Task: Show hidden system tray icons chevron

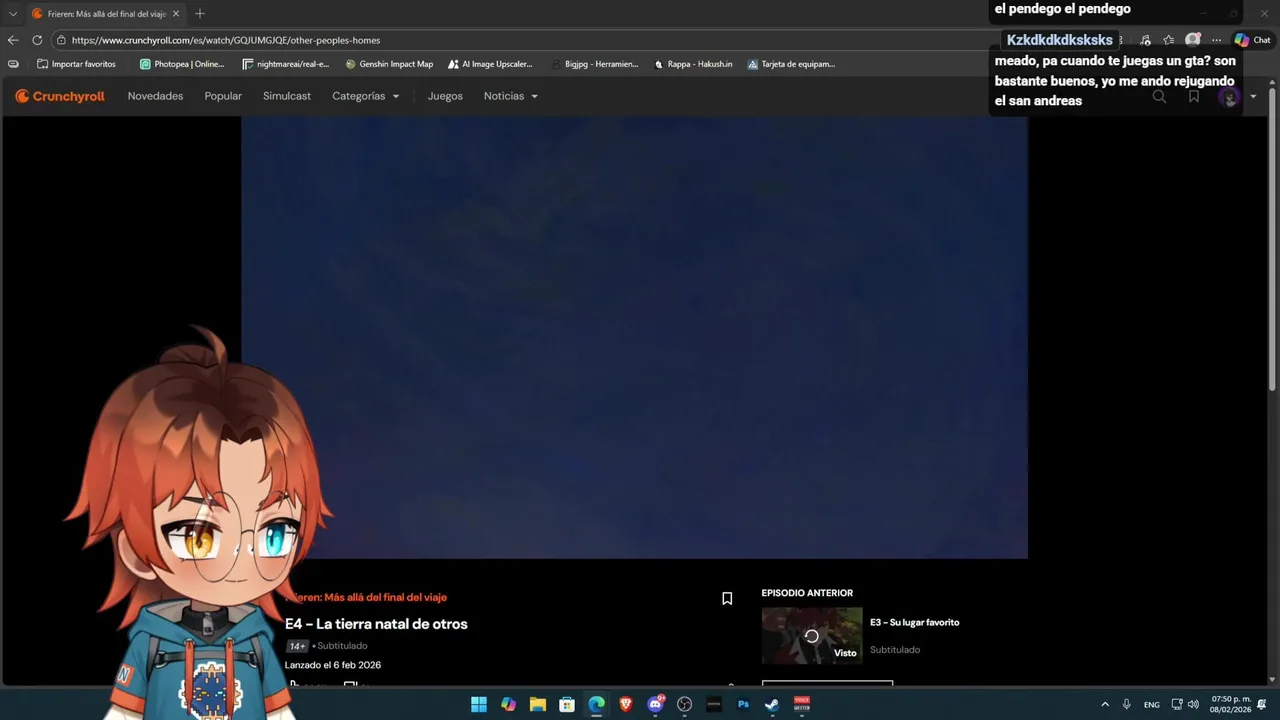Action: click(x=1104, y=704)
